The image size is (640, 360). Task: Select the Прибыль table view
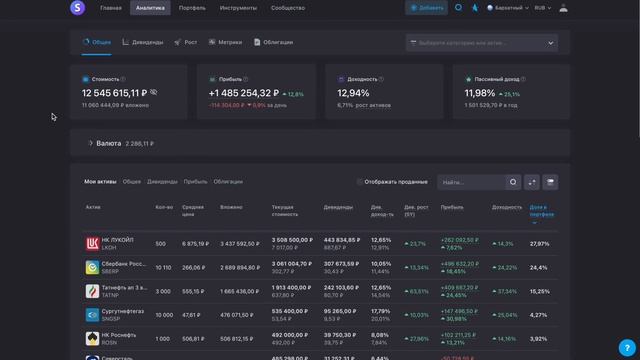tap(195, 182)
